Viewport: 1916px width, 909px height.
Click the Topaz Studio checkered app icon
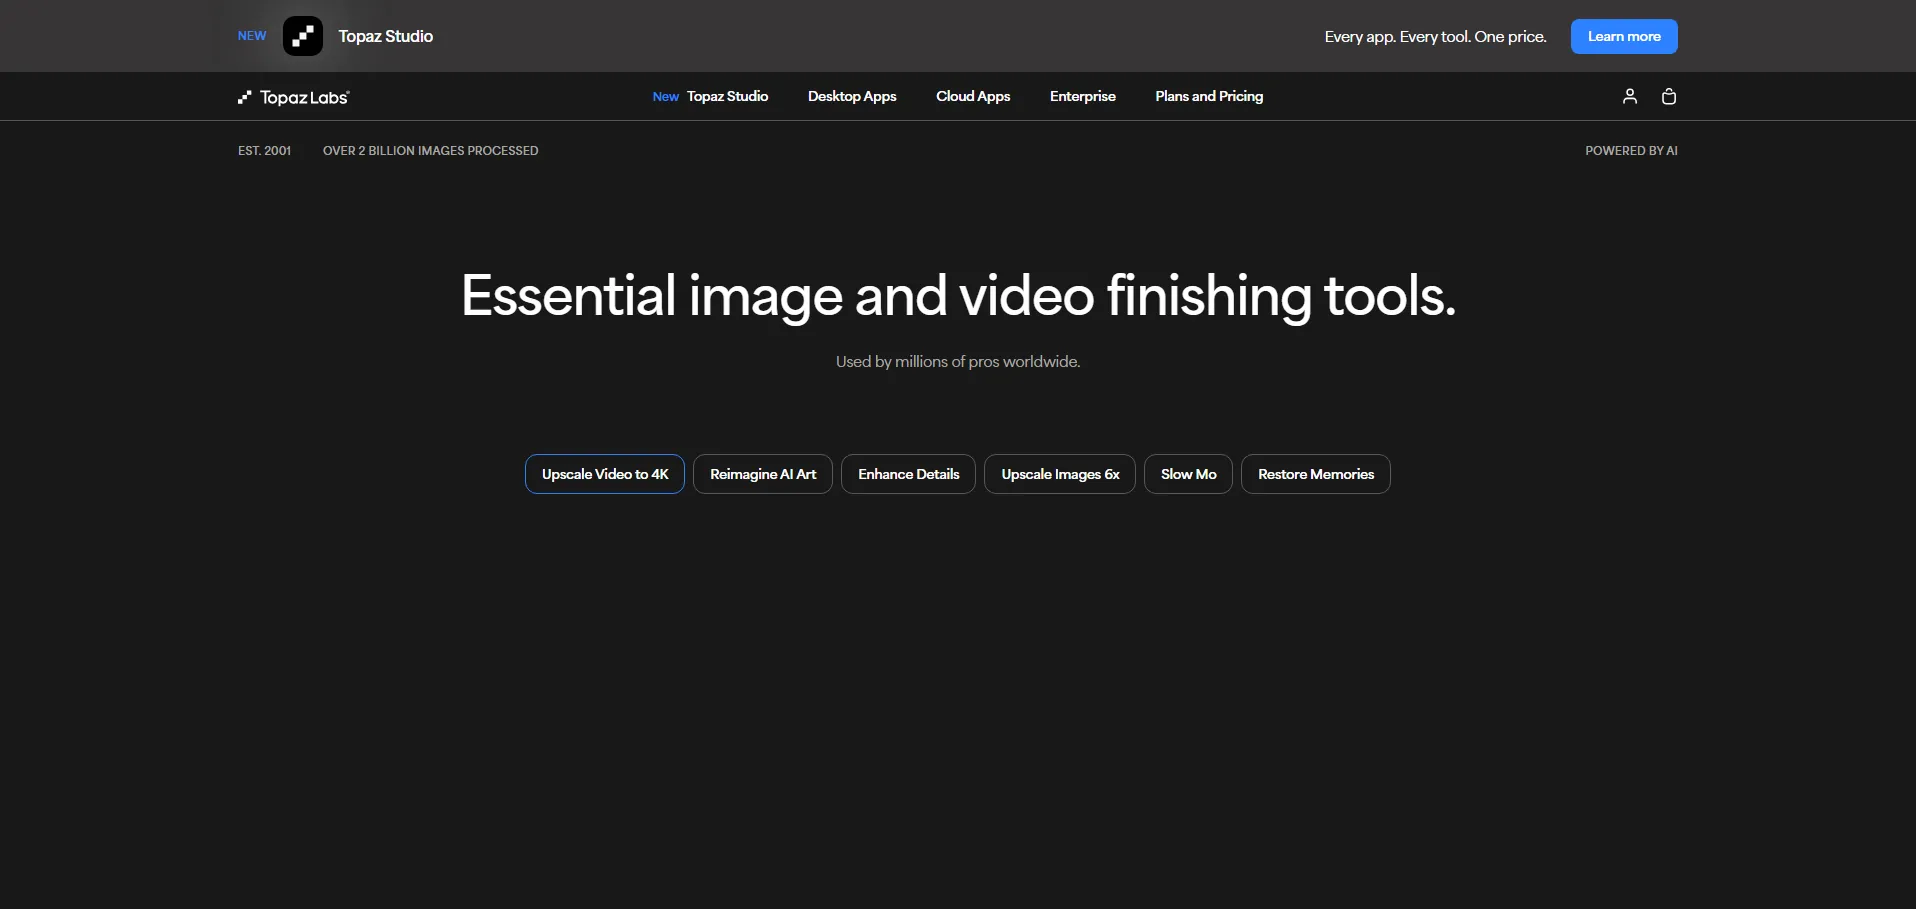(302, 36)
